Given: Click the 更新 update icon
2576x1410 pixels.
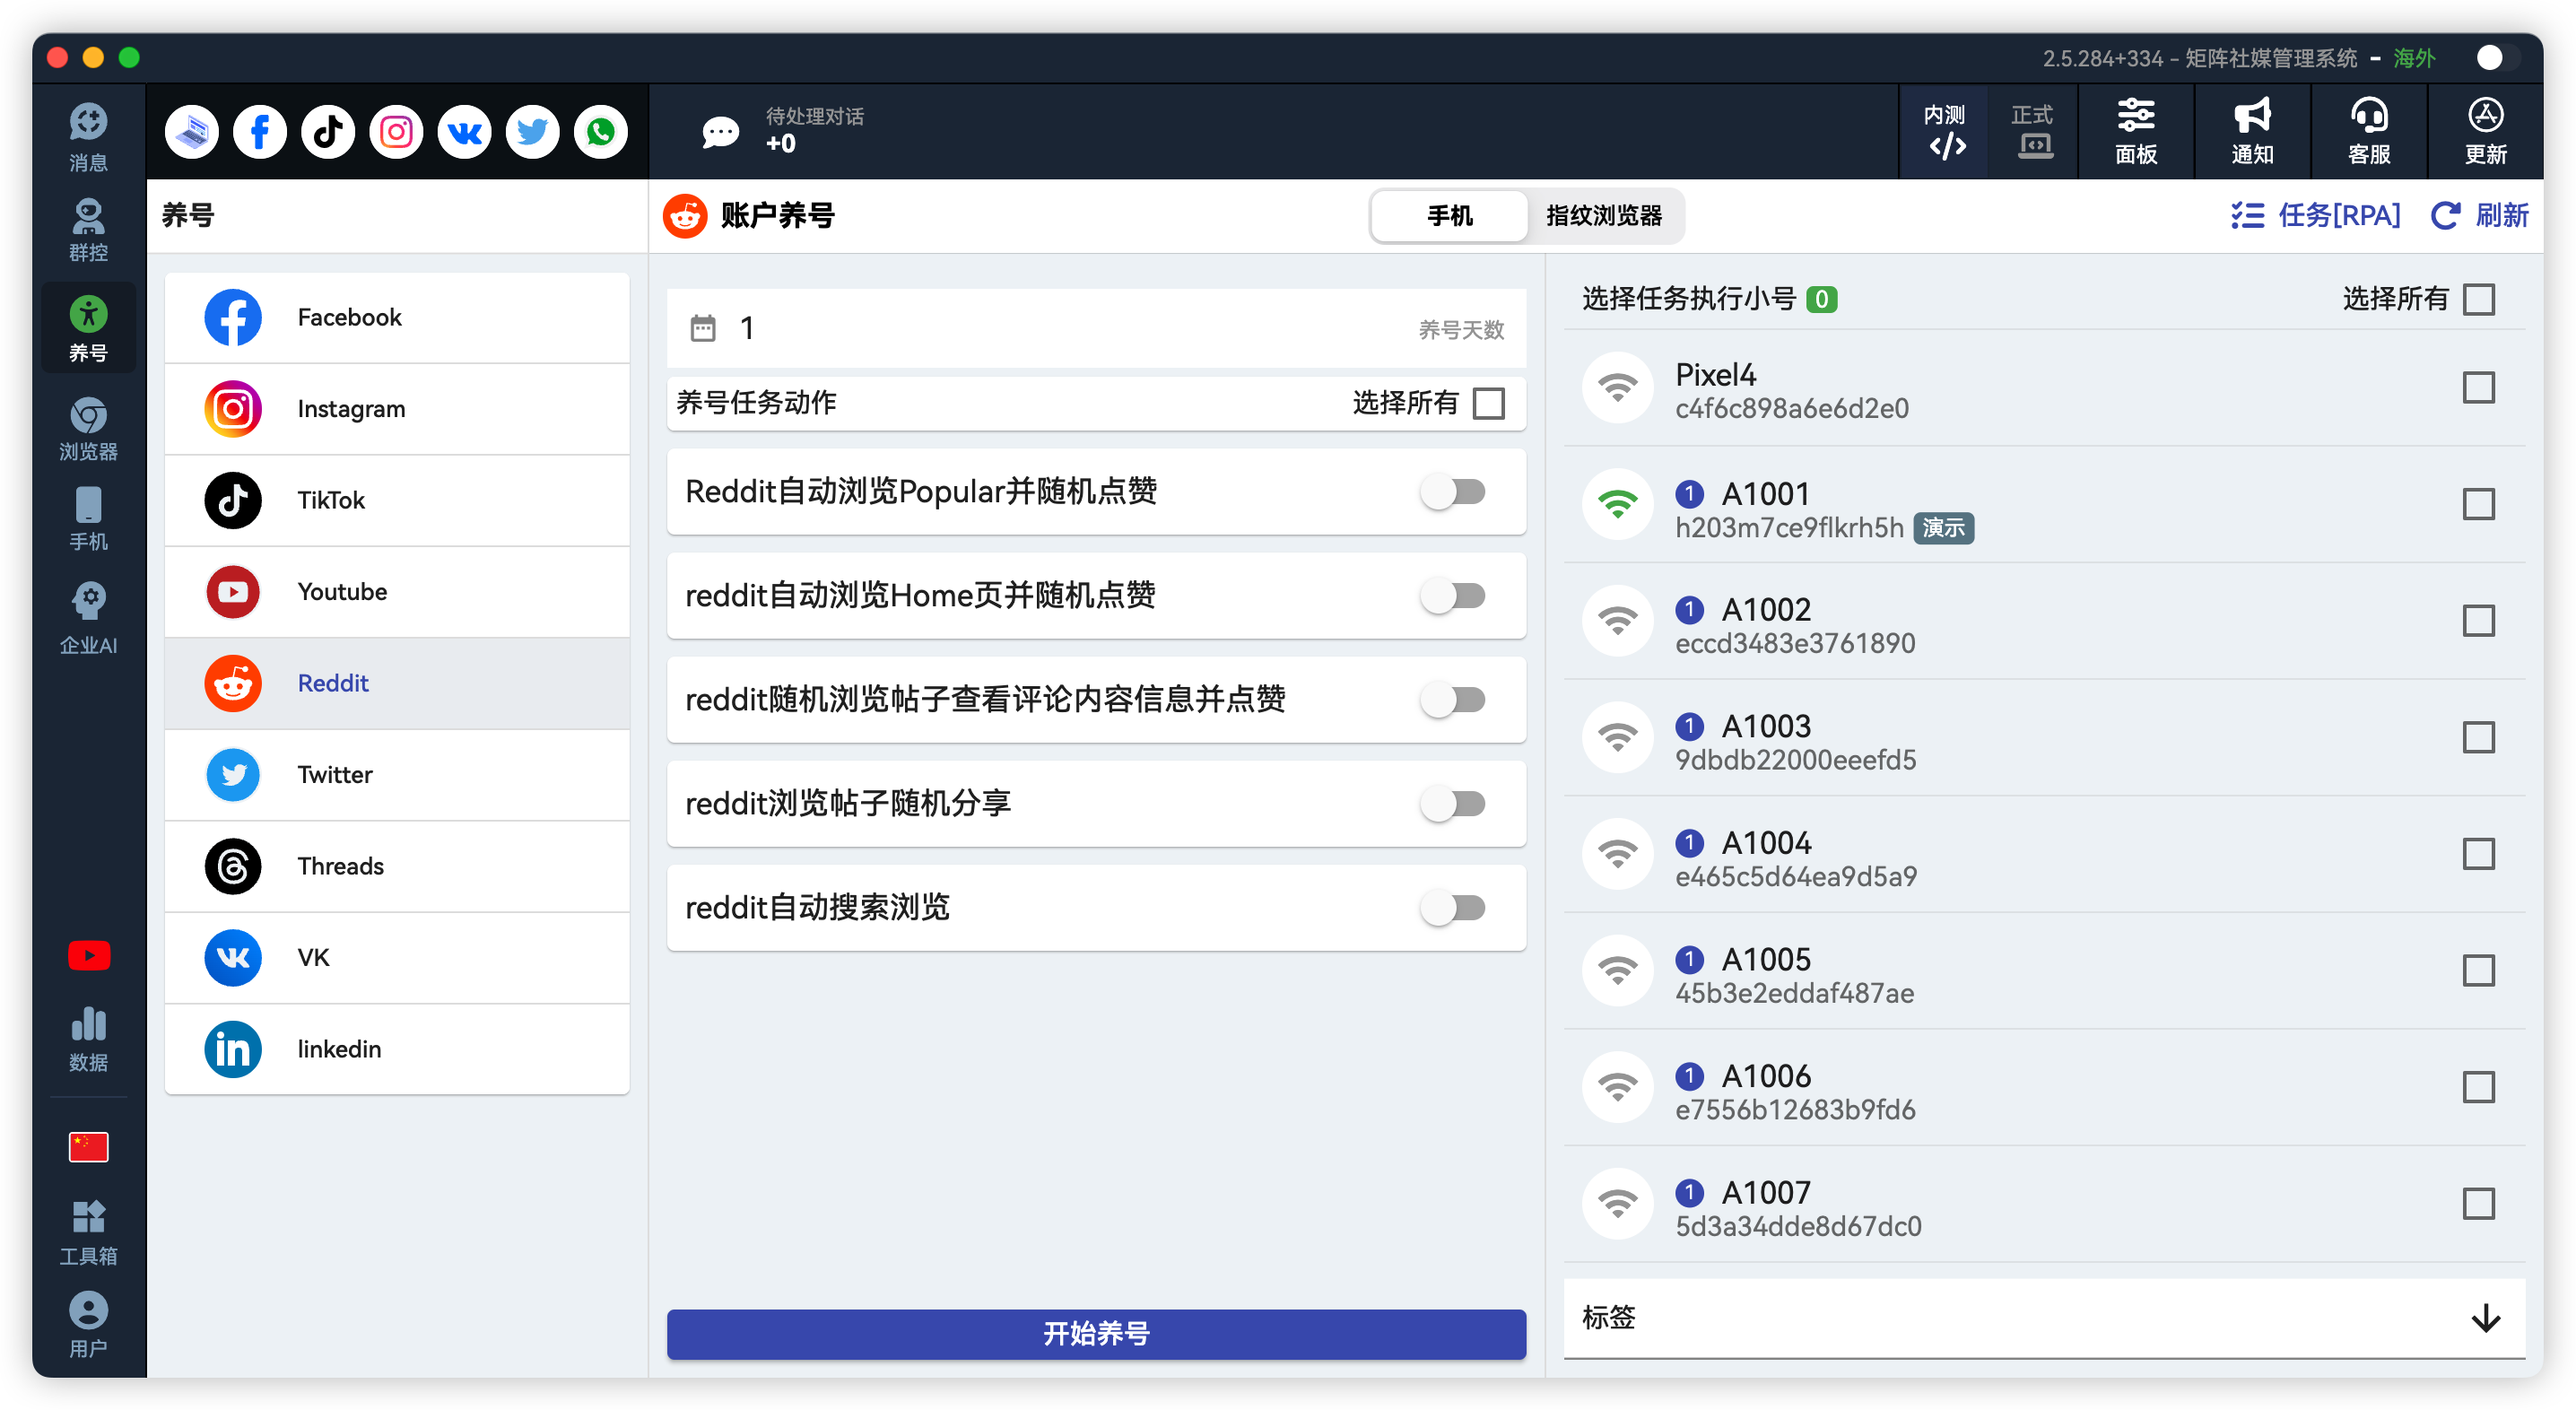Looking at the screenshot, I should pos(2485,131).
